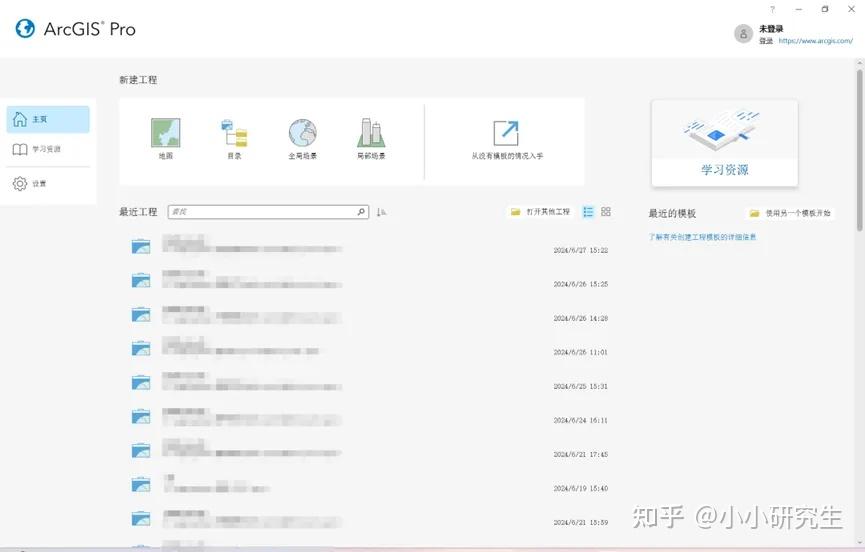
Task: Open recent project dated 2024/6/26 15:25
Action: [x=370, y=280]
